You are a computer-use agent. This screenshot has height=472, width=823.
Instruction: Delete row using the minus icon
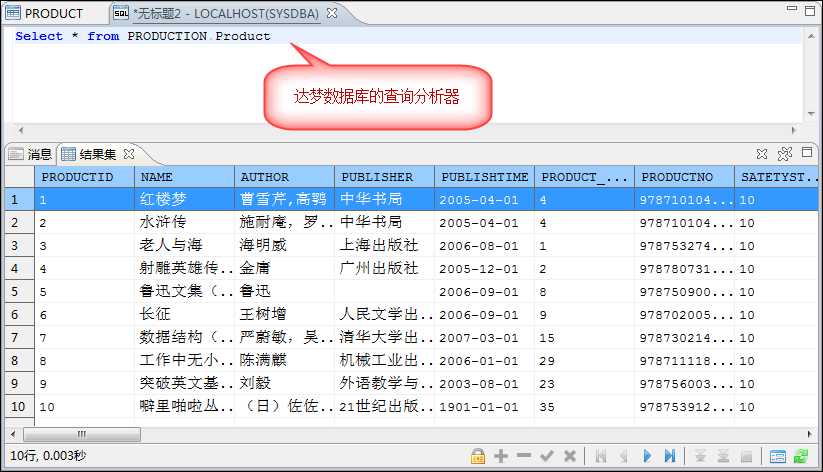point(523,456)
